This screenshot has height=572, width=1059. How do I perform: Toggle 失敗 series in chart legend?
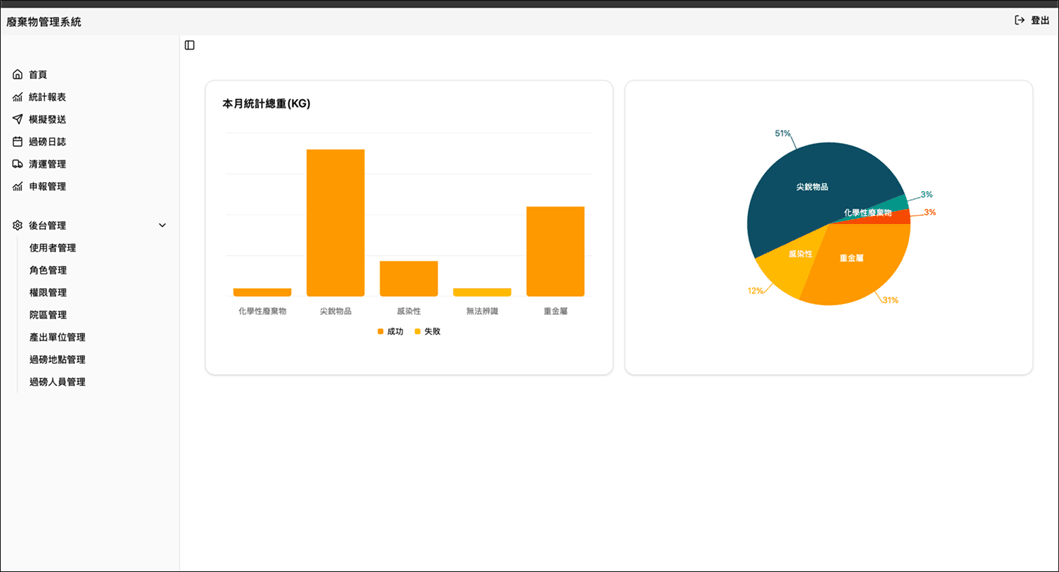coord(428,331)
